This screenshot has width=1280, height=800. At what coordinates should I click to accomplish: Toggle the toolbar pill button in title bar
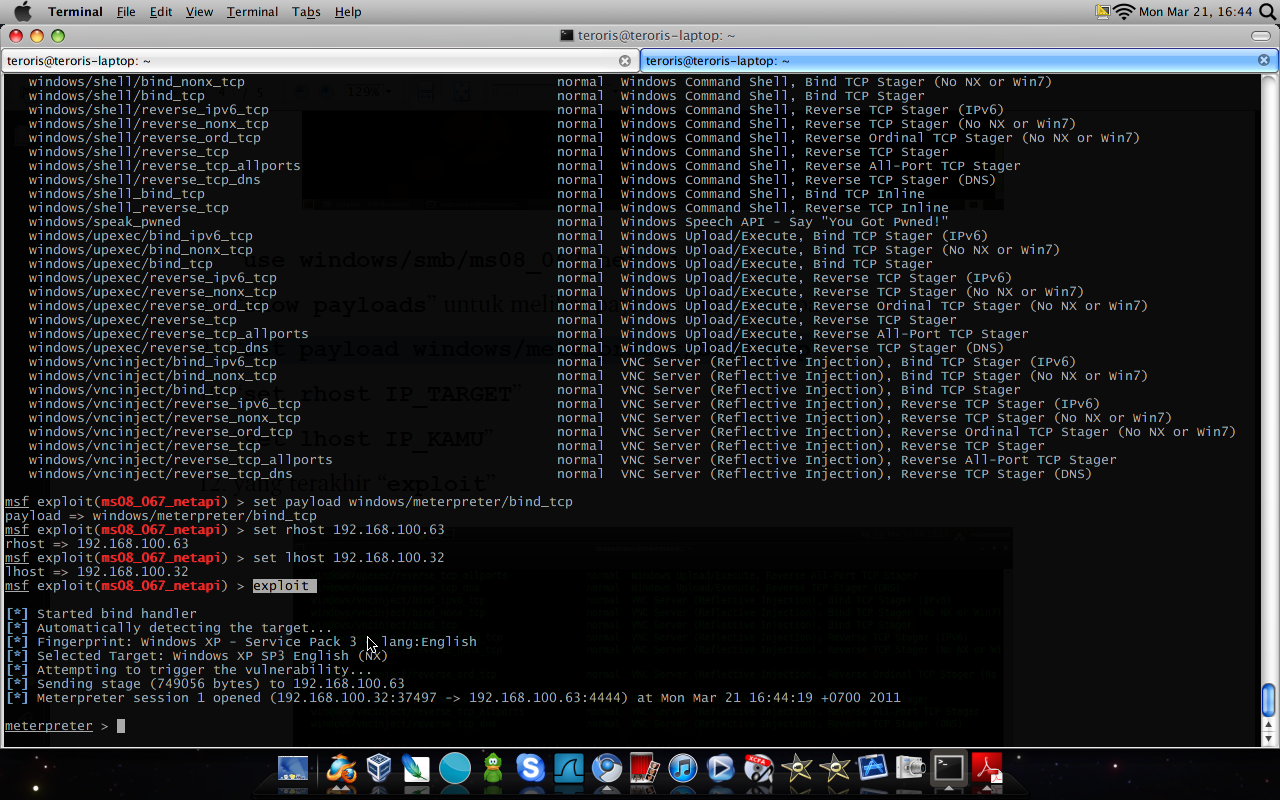coord(1260,36)
